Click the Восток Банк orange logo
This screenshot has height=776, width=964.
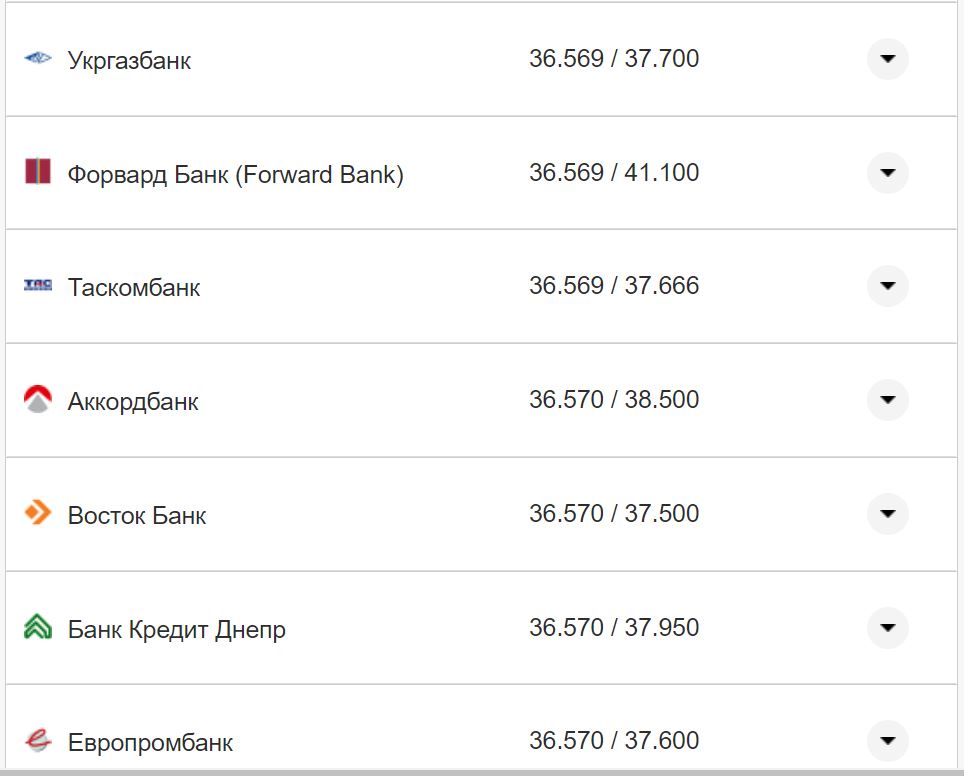coord(37,514)
